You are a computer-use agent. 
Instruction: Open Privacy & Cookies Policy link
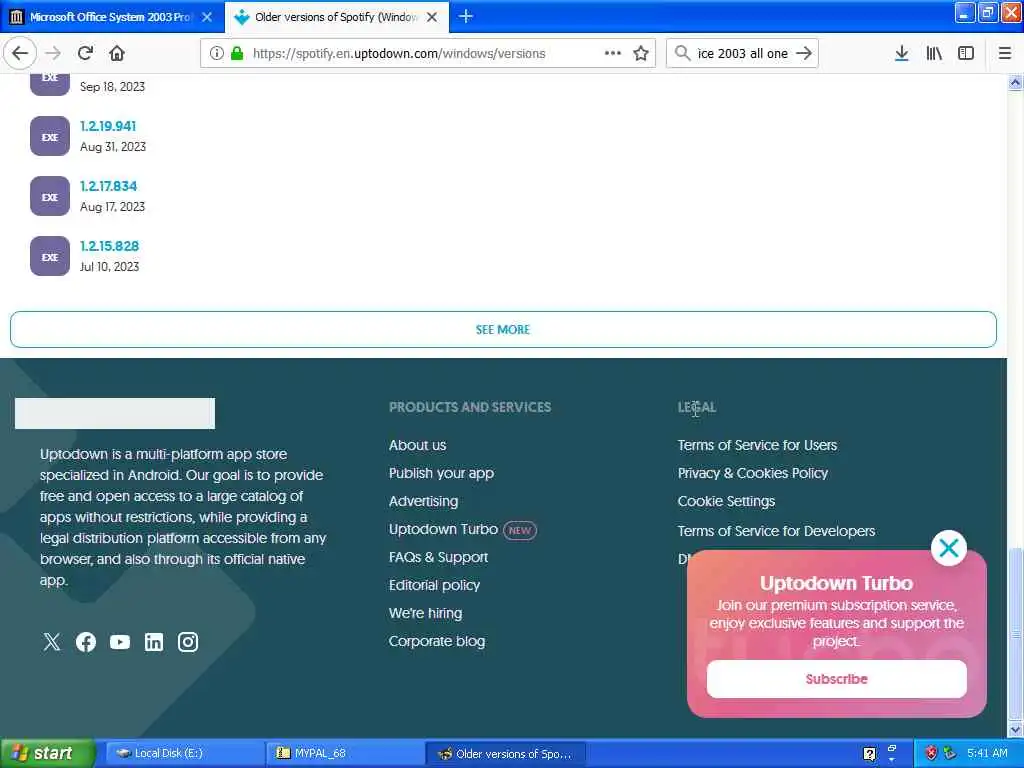[x=752, y=473]
